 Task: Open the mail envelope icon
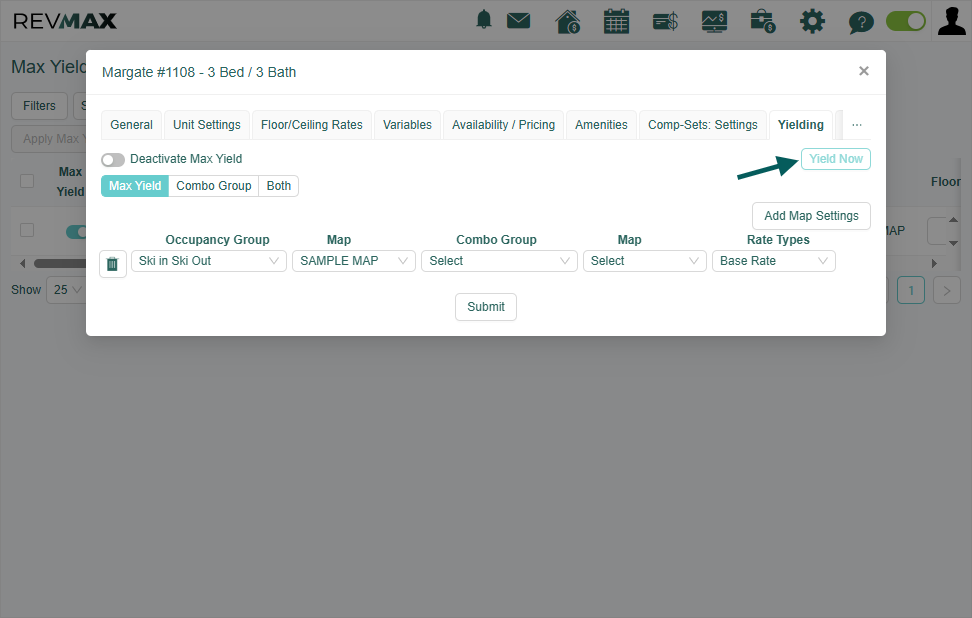coord(518,21)
